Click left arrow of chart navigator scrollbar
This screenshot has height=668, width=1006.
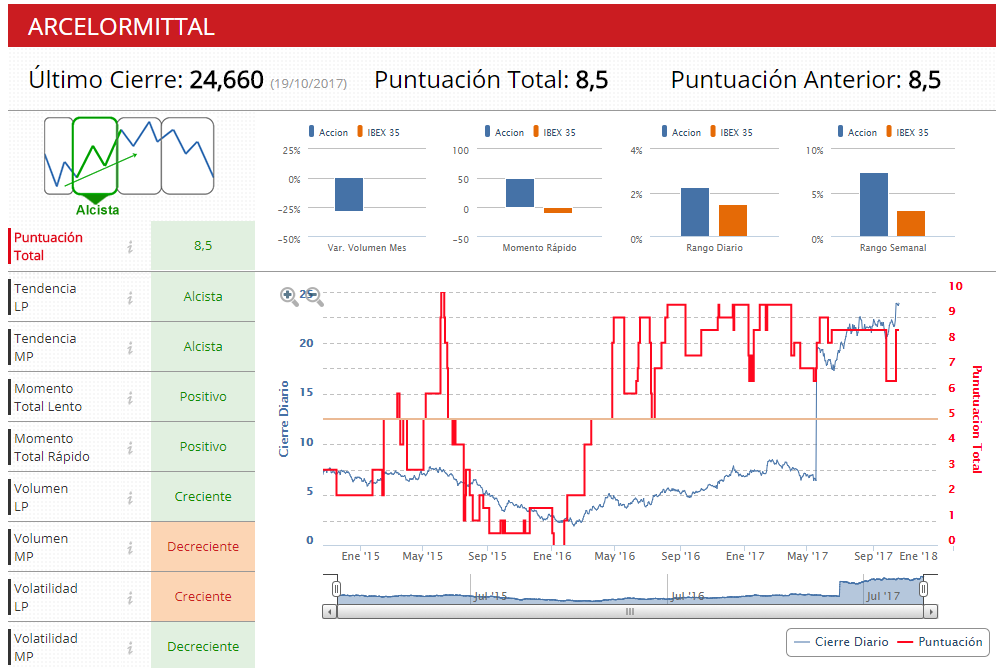click(330, 612)
